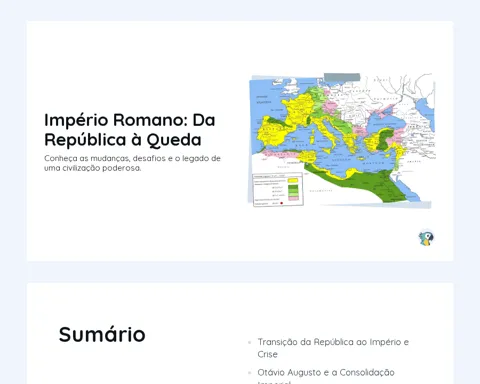Click the second bullet in Sumário list
Viewport: 480px width, 384px height.
coord(250,373)
